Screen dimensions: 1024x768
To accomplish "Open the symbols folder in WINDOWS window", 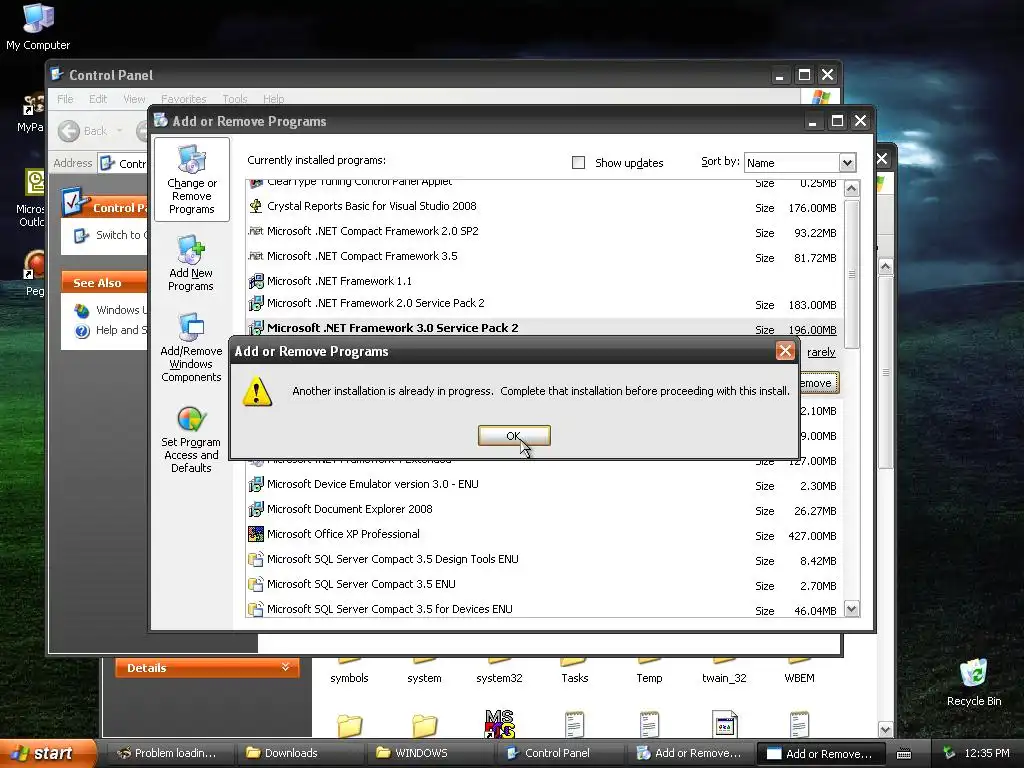I will [x=349, y=671].
